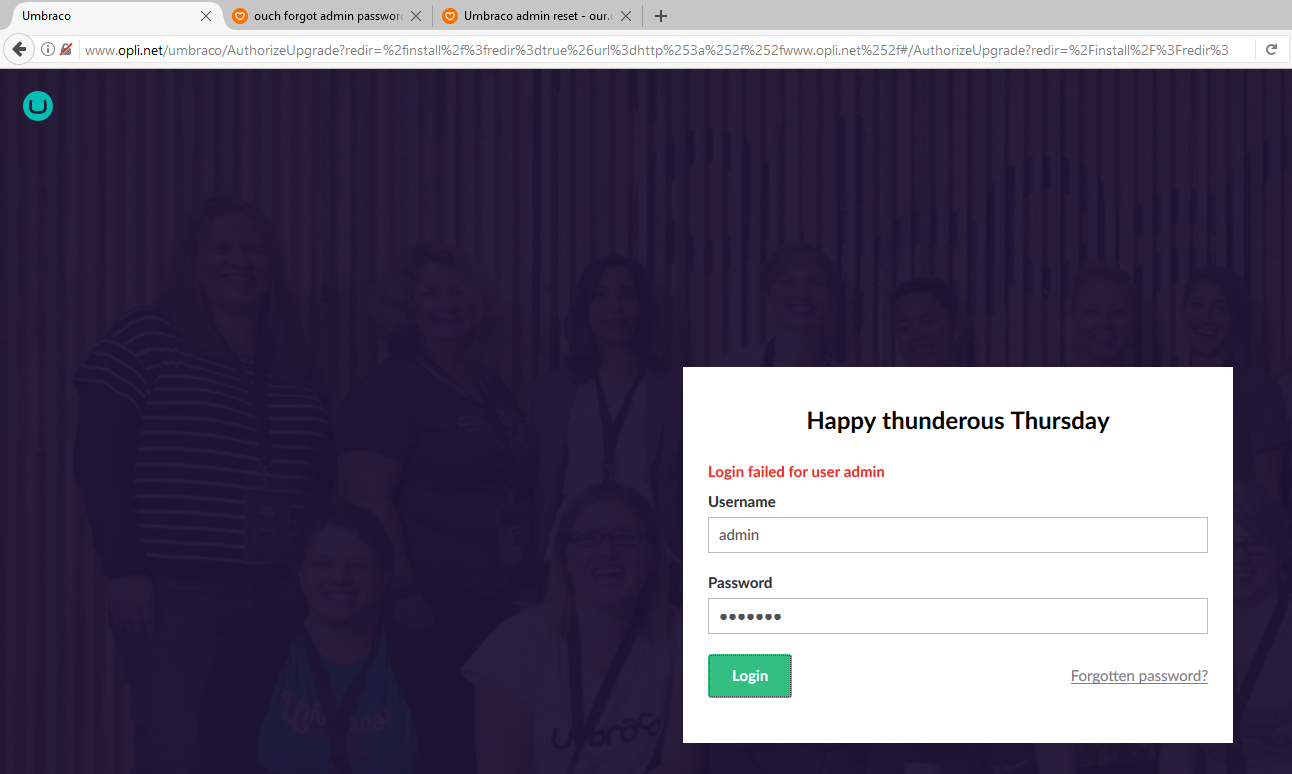Open the site information icon in address bar
This screenshot has width=1292, height=774.
pyautogui.click(x=47, y=50)
